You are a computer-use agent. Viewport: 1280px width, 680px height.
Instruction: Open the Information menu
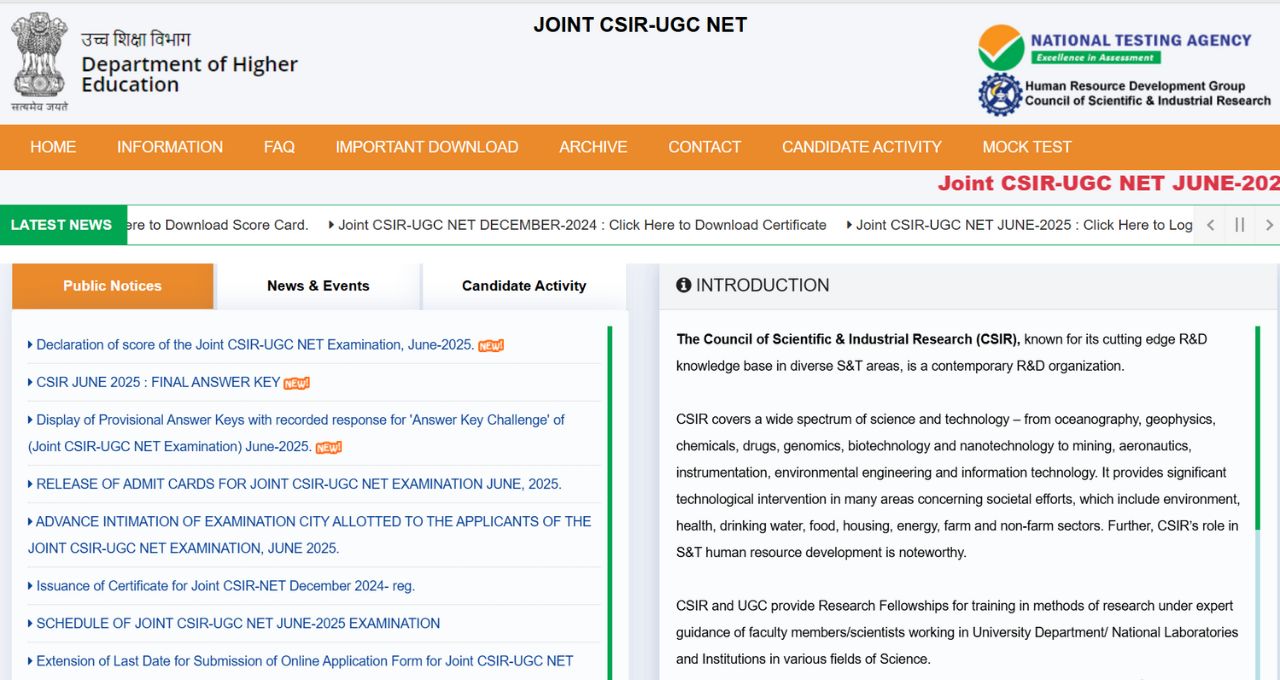pyautogui.click(x=170, y=147)
